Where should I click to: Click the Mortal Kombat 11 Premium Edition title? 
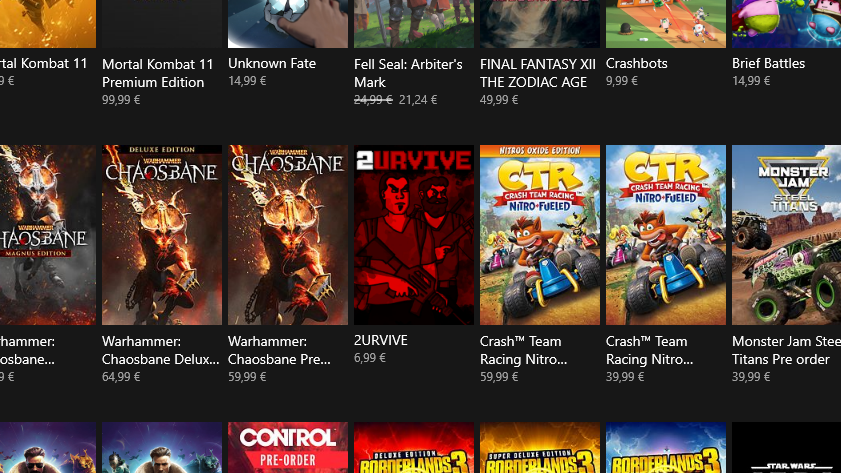(x=158, y=73)
